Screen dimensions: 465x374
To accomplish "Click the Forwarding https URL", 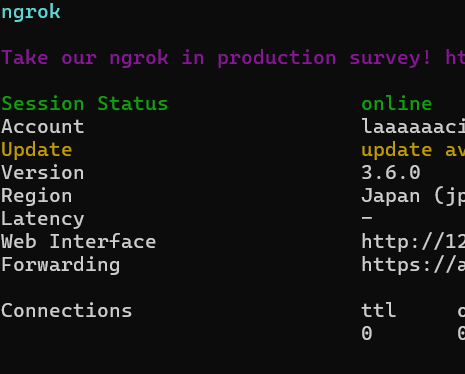I will click(x=413, y=265).
